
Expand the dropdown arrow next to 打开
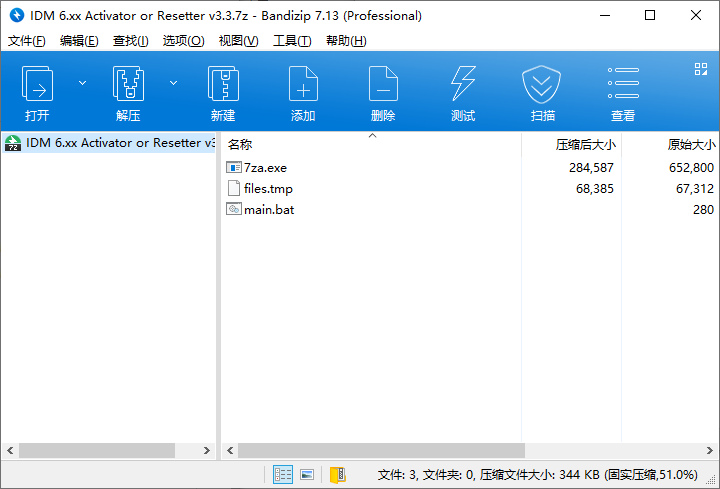point(82,82)
